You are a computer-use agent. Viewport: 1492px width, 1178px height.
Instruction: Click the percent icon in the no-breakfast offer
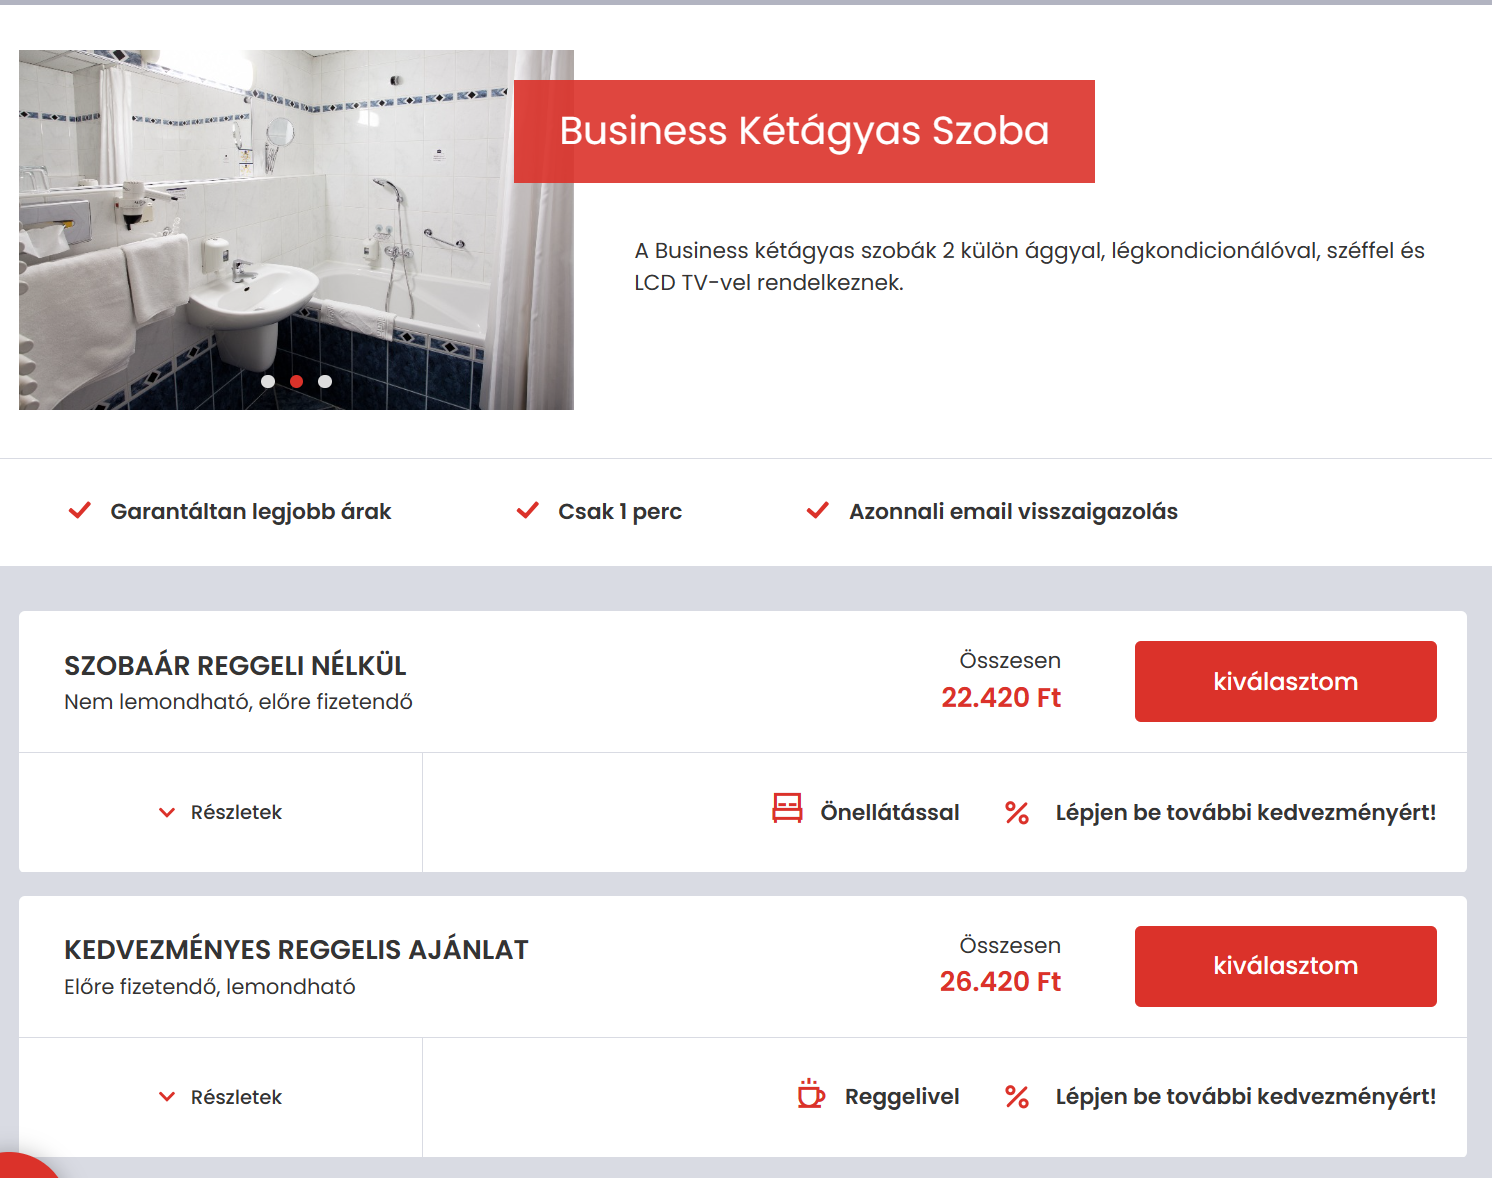(1017, 813)
